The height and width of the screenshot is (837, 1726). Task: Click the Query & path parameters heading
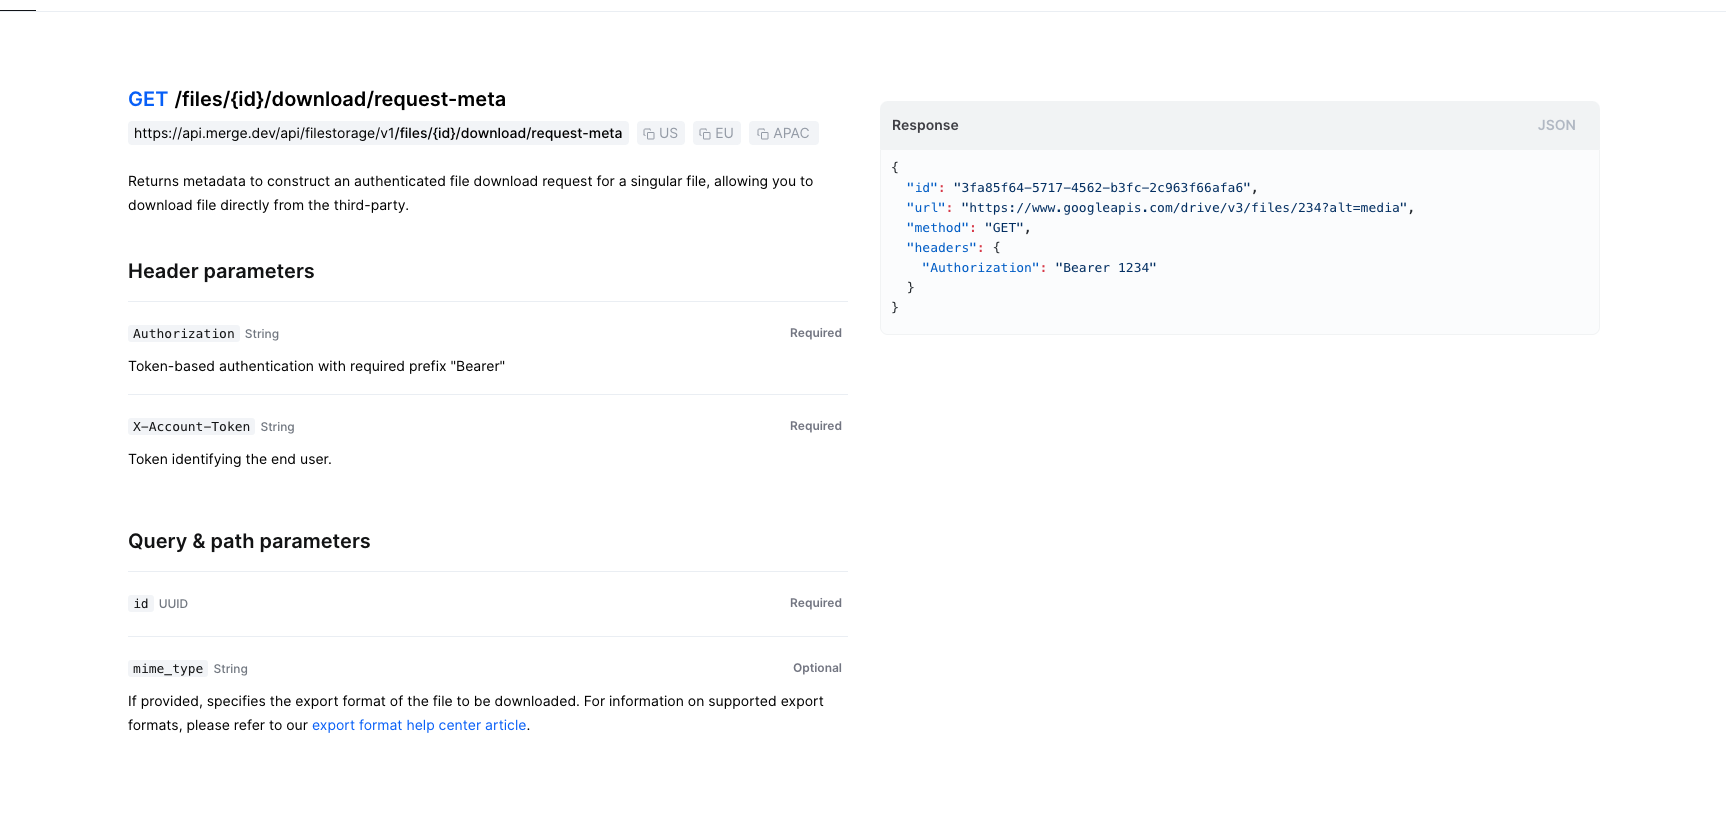[249, 541]
